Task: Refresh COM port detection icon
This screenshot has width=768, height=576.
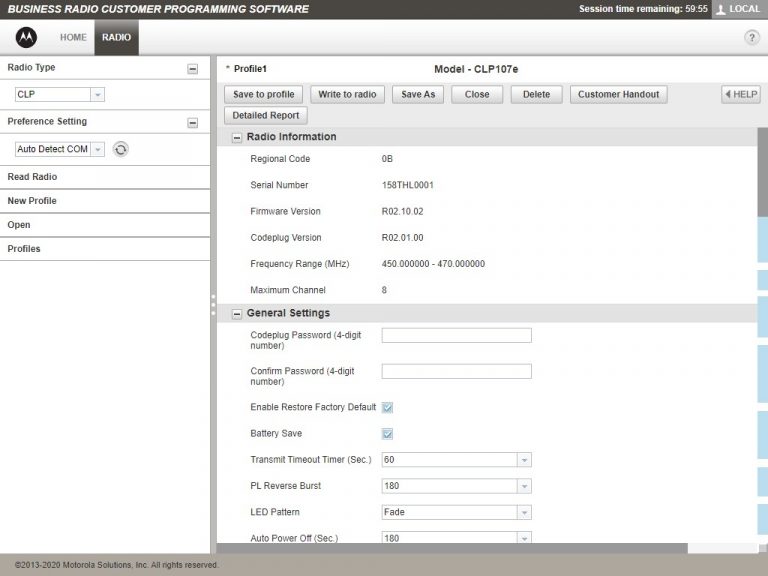Action: click(x=120, y=149)
